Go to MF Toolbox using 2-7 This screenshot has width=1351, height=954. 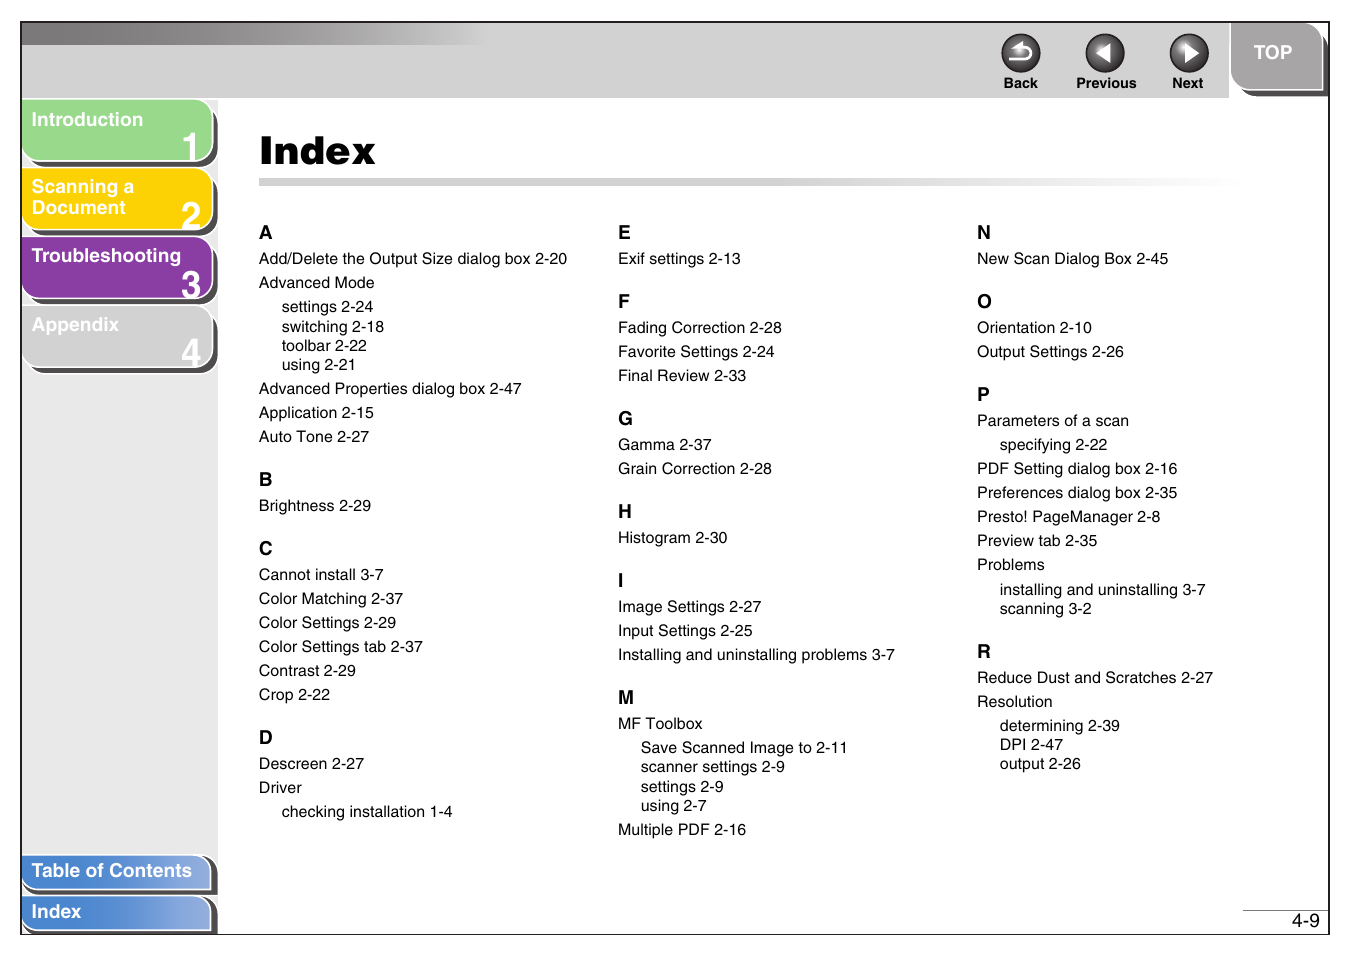point(674,806)
